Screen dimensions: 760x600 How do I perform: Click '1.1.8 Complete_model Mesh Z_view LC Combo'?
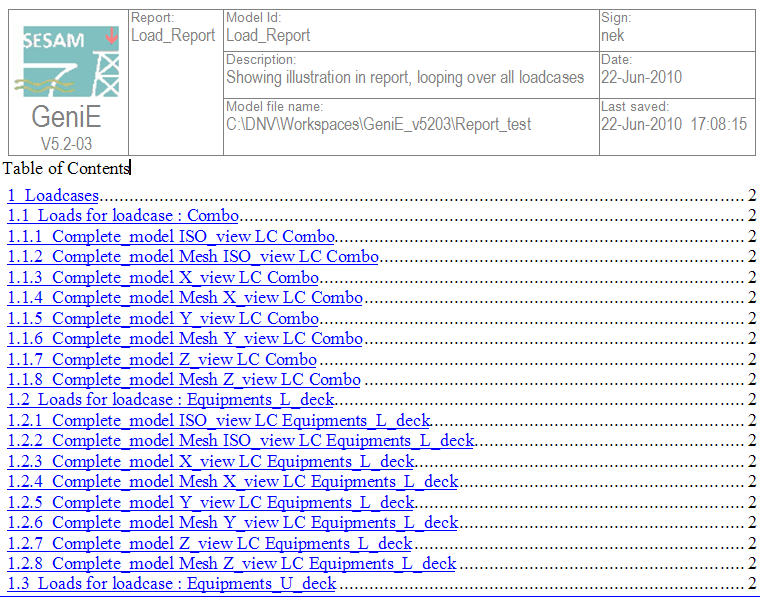click(x=184, y=379)
